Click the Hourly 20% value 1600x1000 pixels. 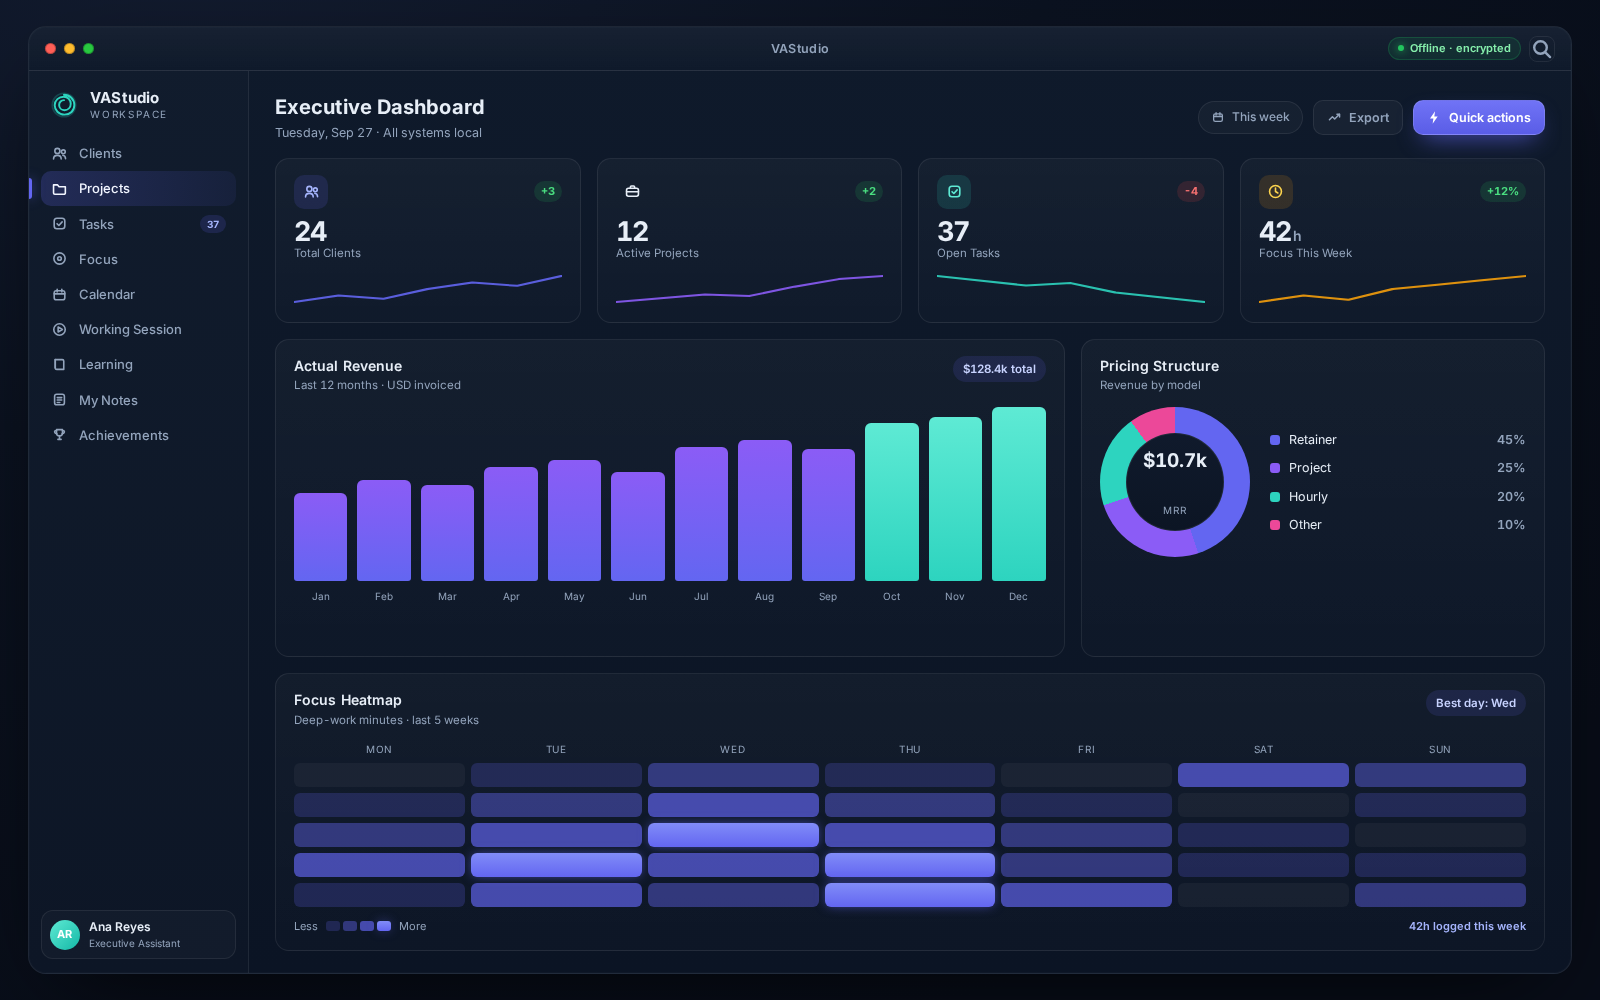[x=1510, y=497]
